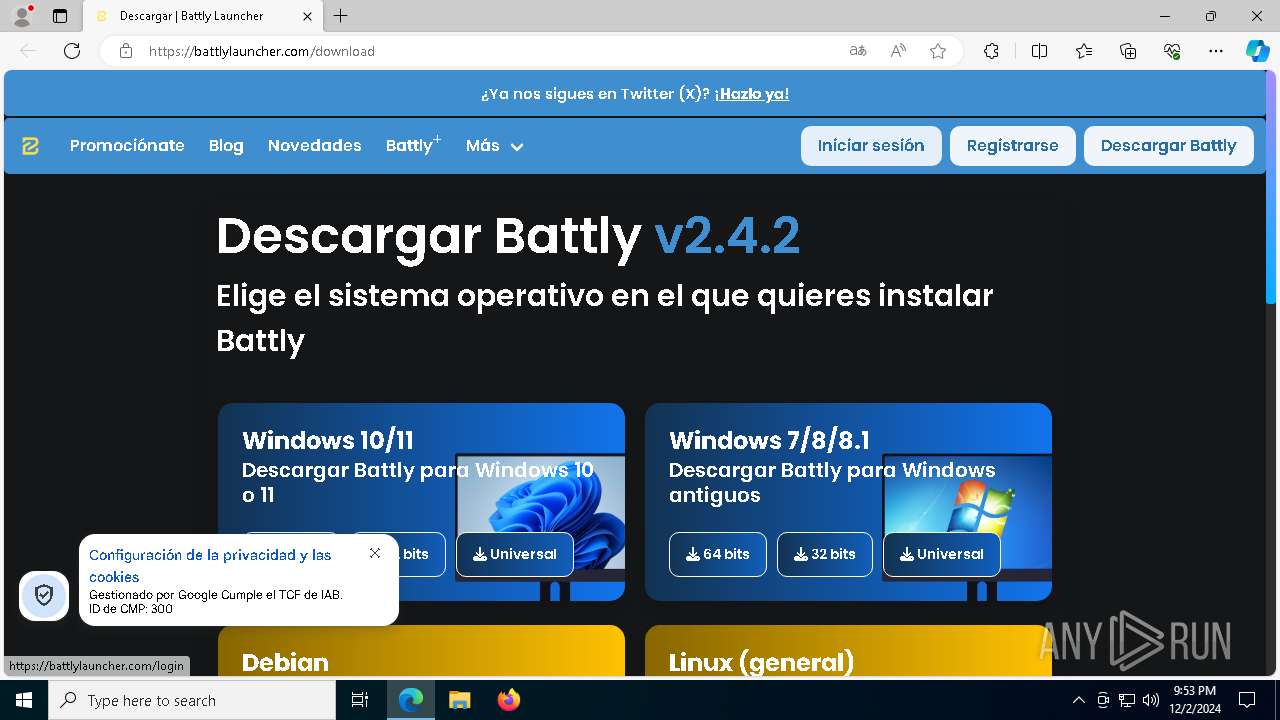Open the Battly+ menu item
This screenshot has height=720, width=1280.
(413, 146)
